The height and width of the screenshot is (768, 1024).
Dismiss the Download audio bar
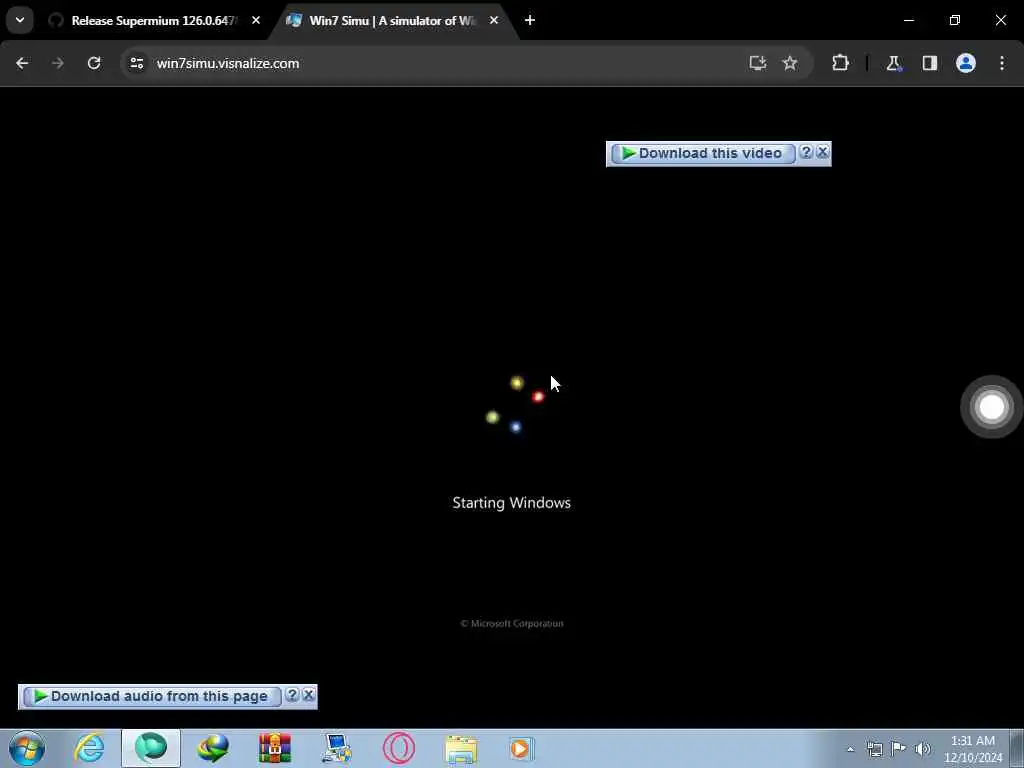(x=308, y=695)
